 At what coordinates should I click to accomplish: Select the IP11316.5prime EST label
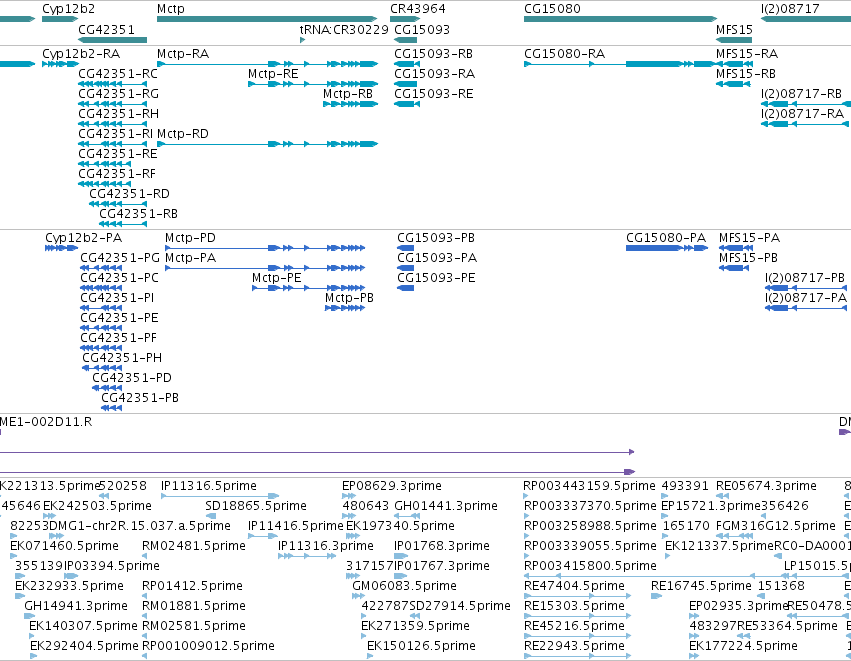click(209, 486)
